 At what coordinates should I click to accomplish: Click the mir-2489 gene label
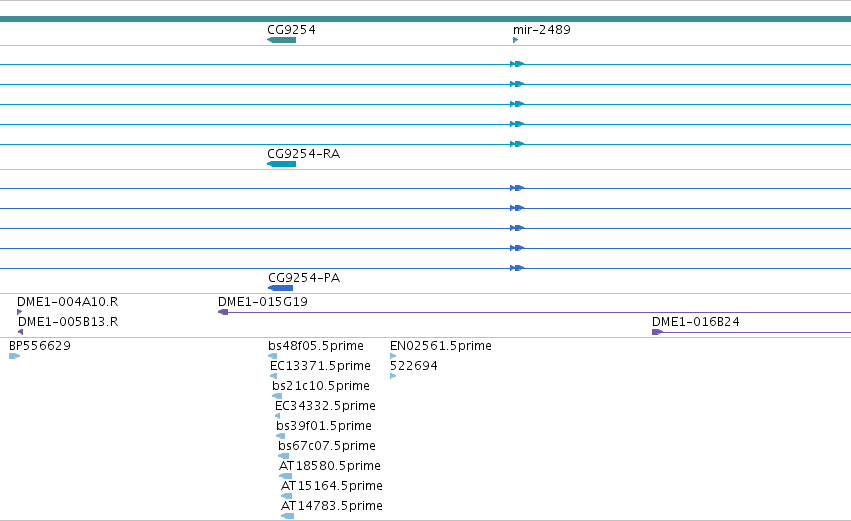(x=542, y=29)
